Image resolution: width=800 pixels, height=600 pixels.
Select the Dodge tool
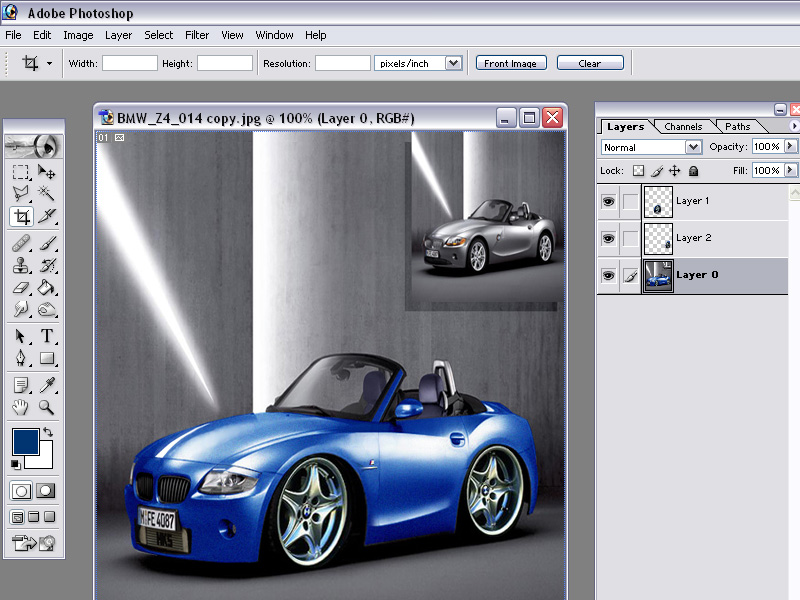coord(46,309)
